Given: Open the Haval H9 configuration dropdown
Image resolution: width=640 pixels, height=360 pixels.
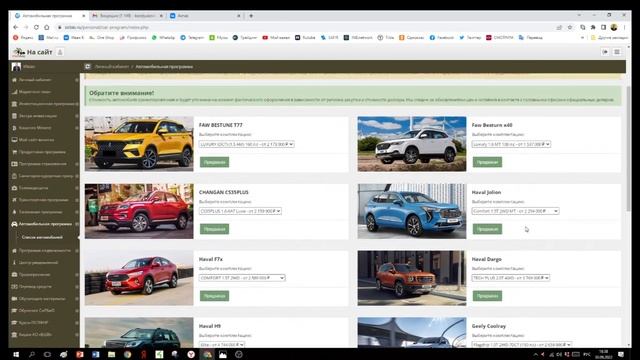Looking at the screenshot, I should pyautogui.click(x=222, y=345).
